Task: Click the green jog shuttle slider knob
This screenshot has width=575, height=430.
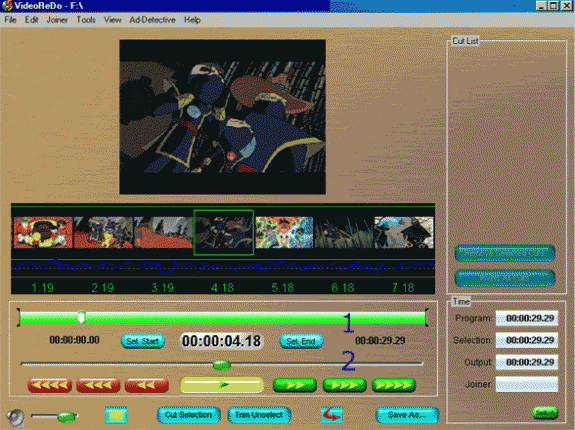Action: pyautogui.click(x=222, y=365)
